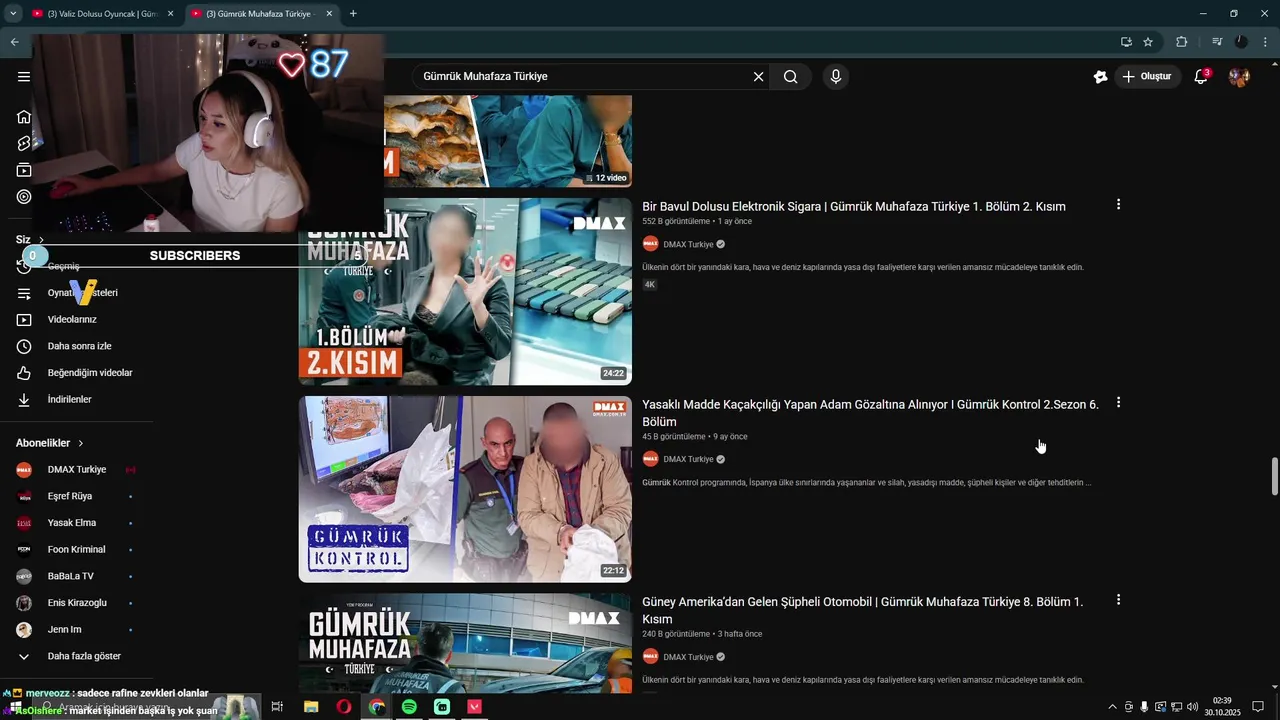Clear the search box with the X
Screen dimensions: 1280x720
[758, 76]
